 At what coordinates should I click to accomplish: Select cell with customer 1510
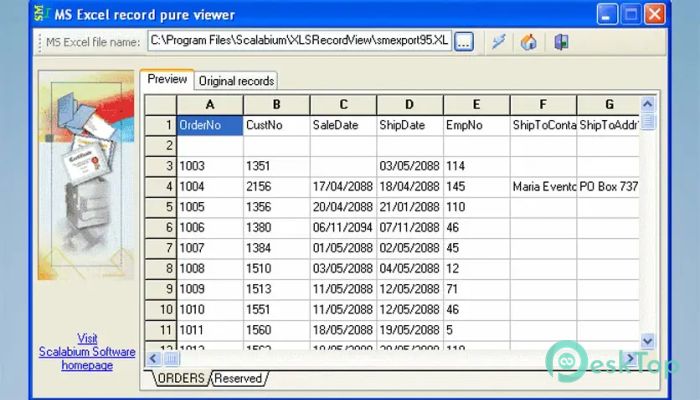point(276,269)
